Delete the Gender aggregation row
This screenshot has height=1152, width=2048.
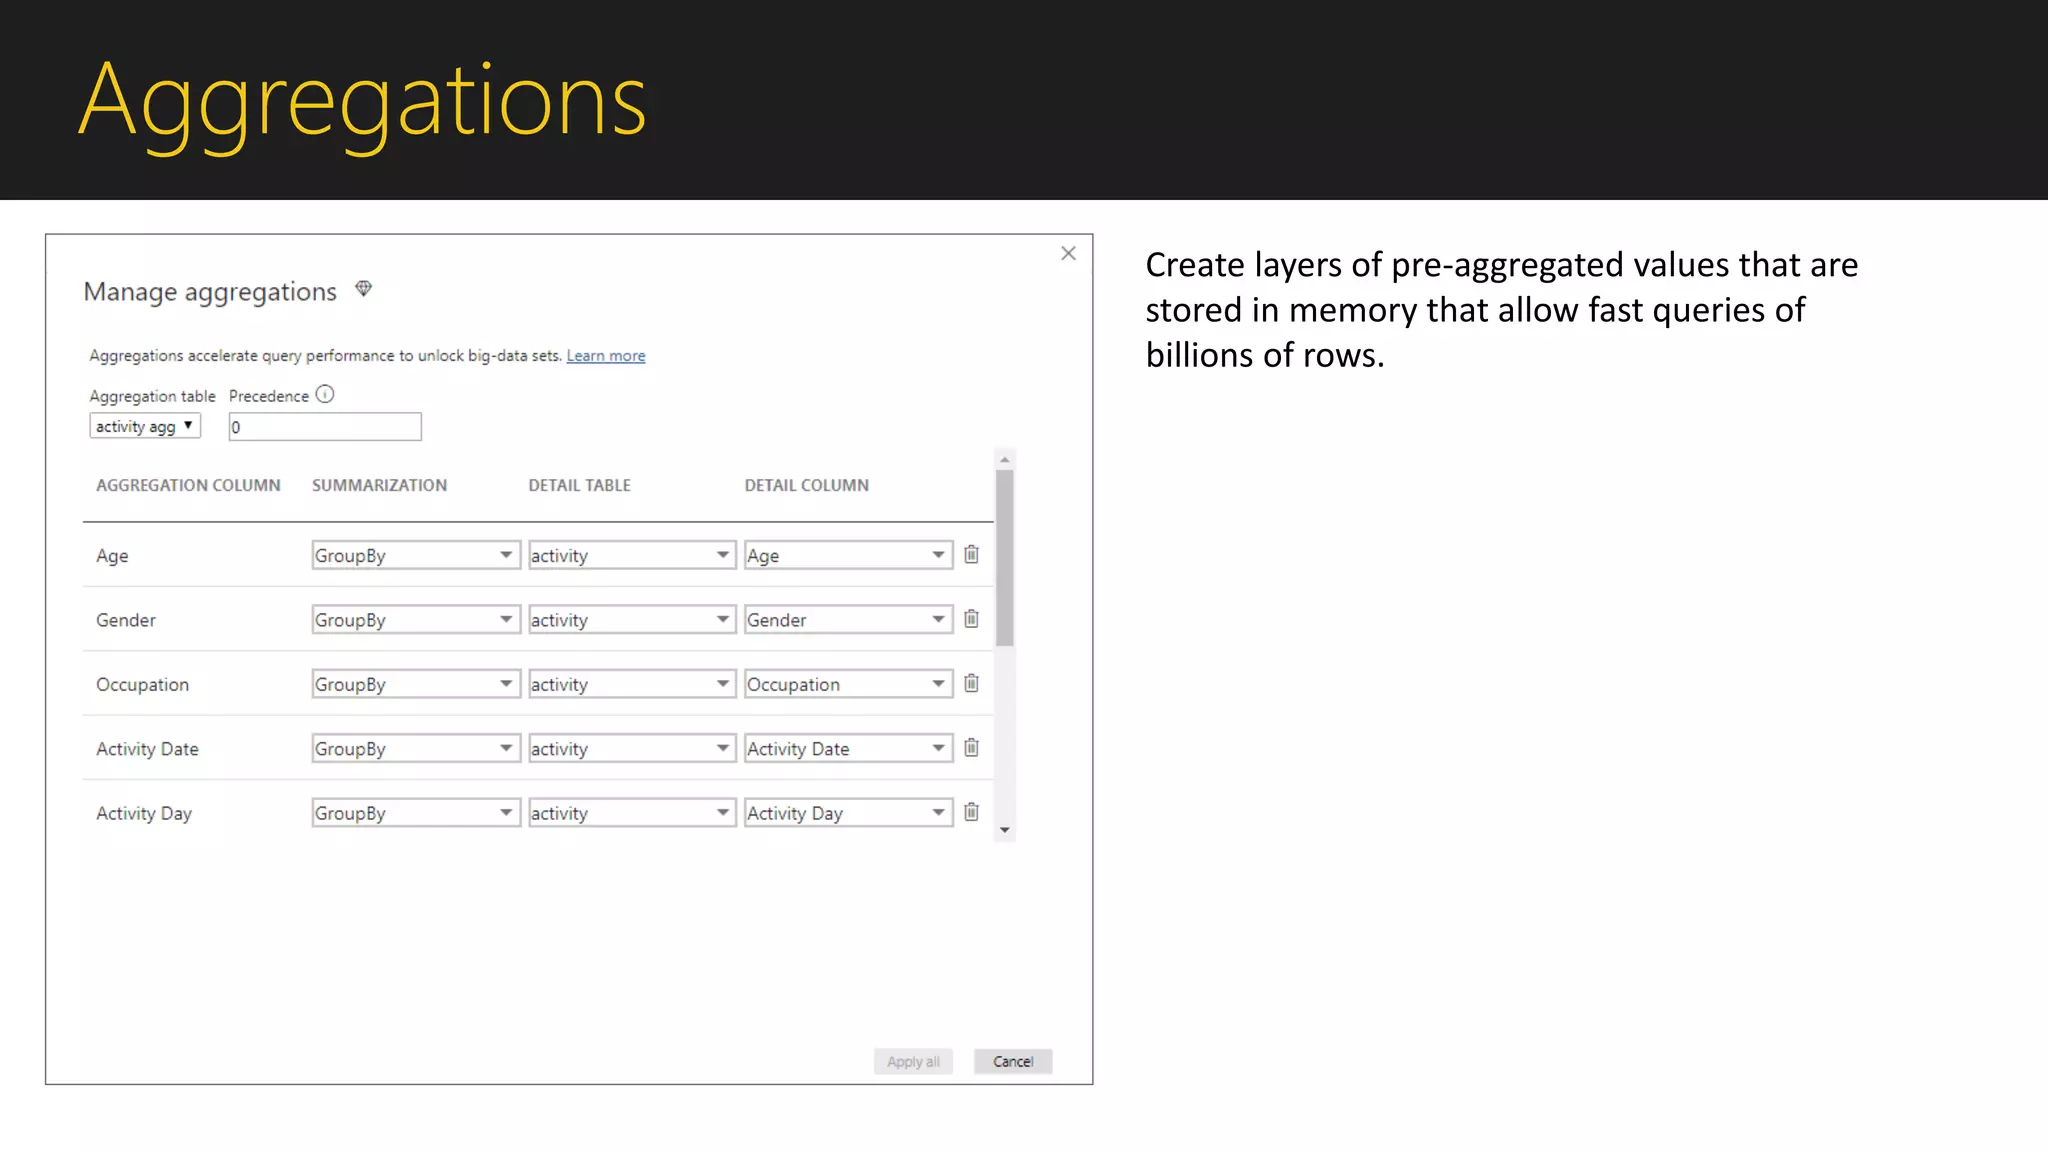tap(971, 619)
